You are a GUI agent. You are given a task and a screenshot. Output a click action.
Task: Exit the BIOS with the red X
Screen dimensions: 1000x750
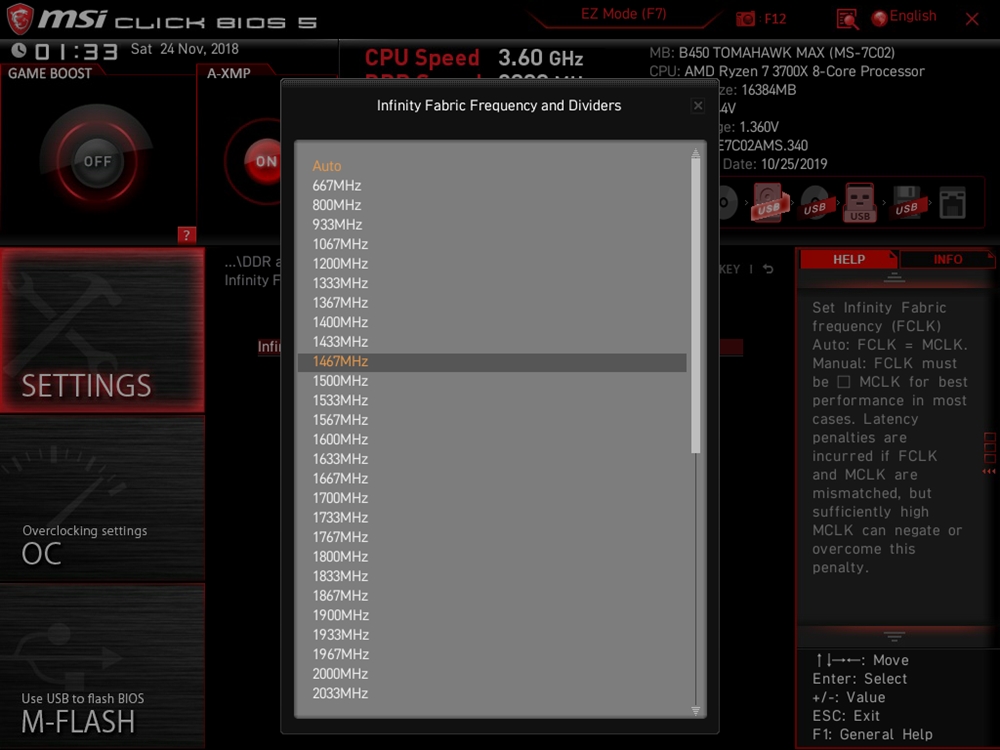pos(972,19)
